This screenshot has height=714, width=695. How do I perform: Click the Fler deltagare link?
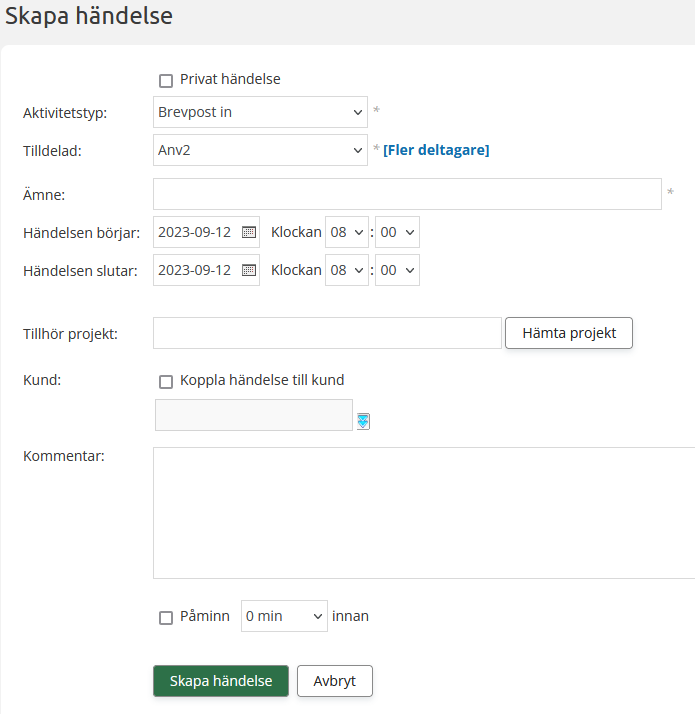(x=436, y=150)
